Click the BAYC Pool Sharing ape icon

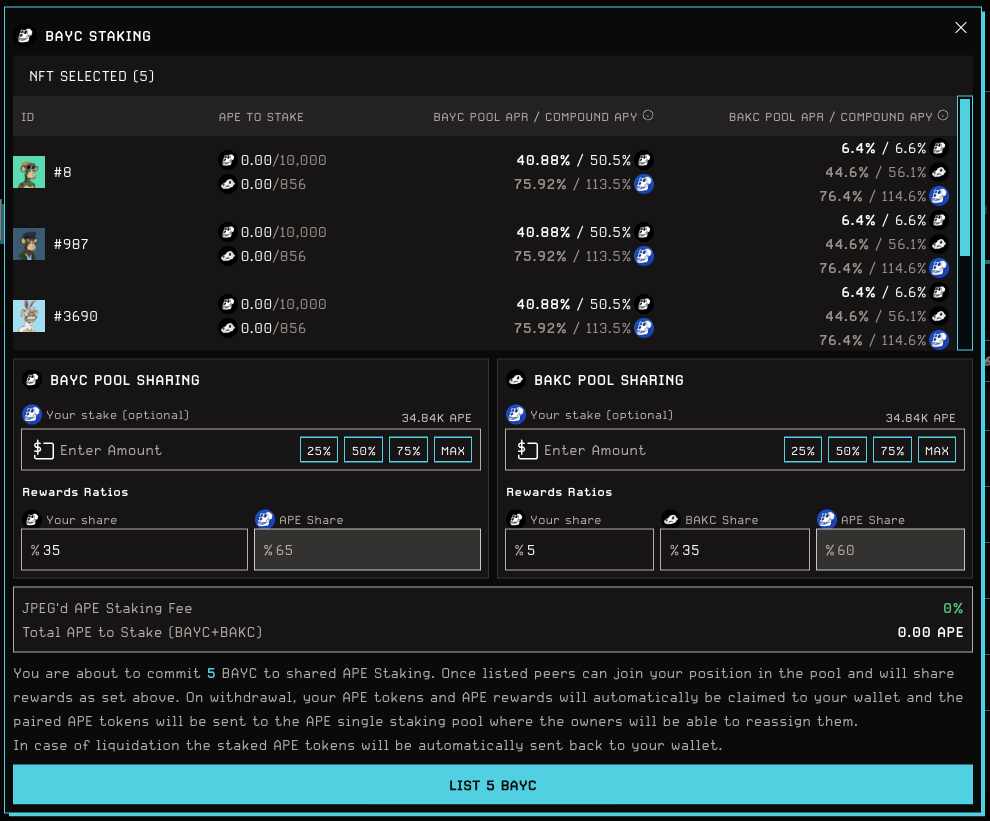coord(31,380)
